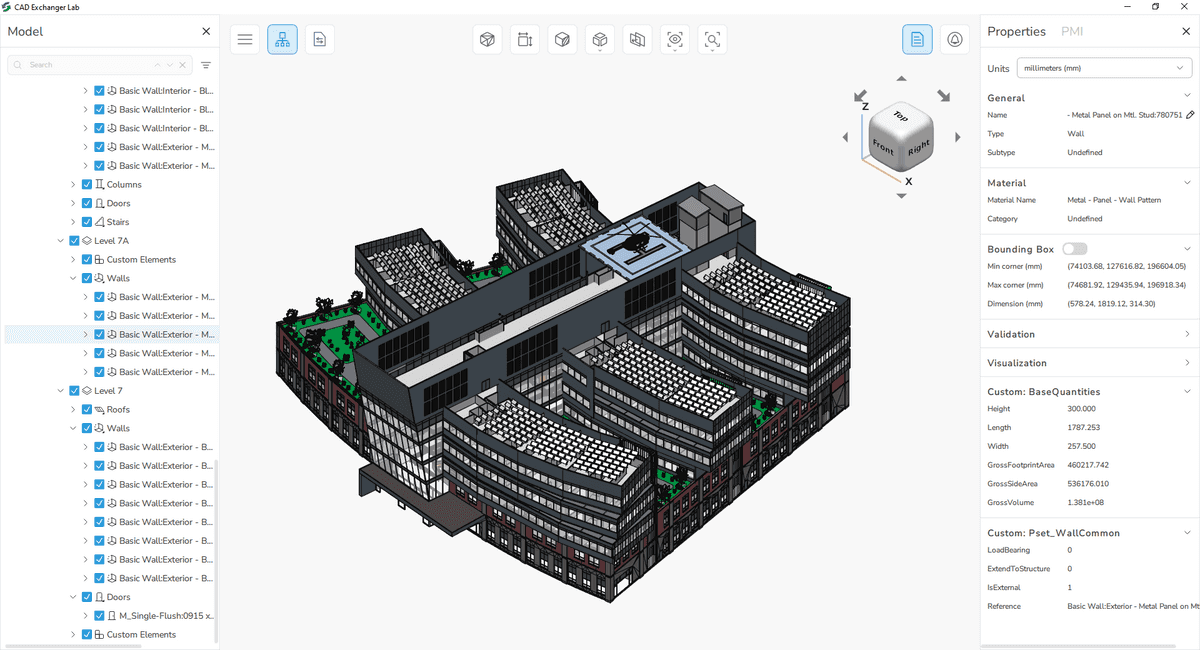Screen dimensions: 1200x650
Task: Switch to the PMI tab
Action: click(x=1072, y=31)
